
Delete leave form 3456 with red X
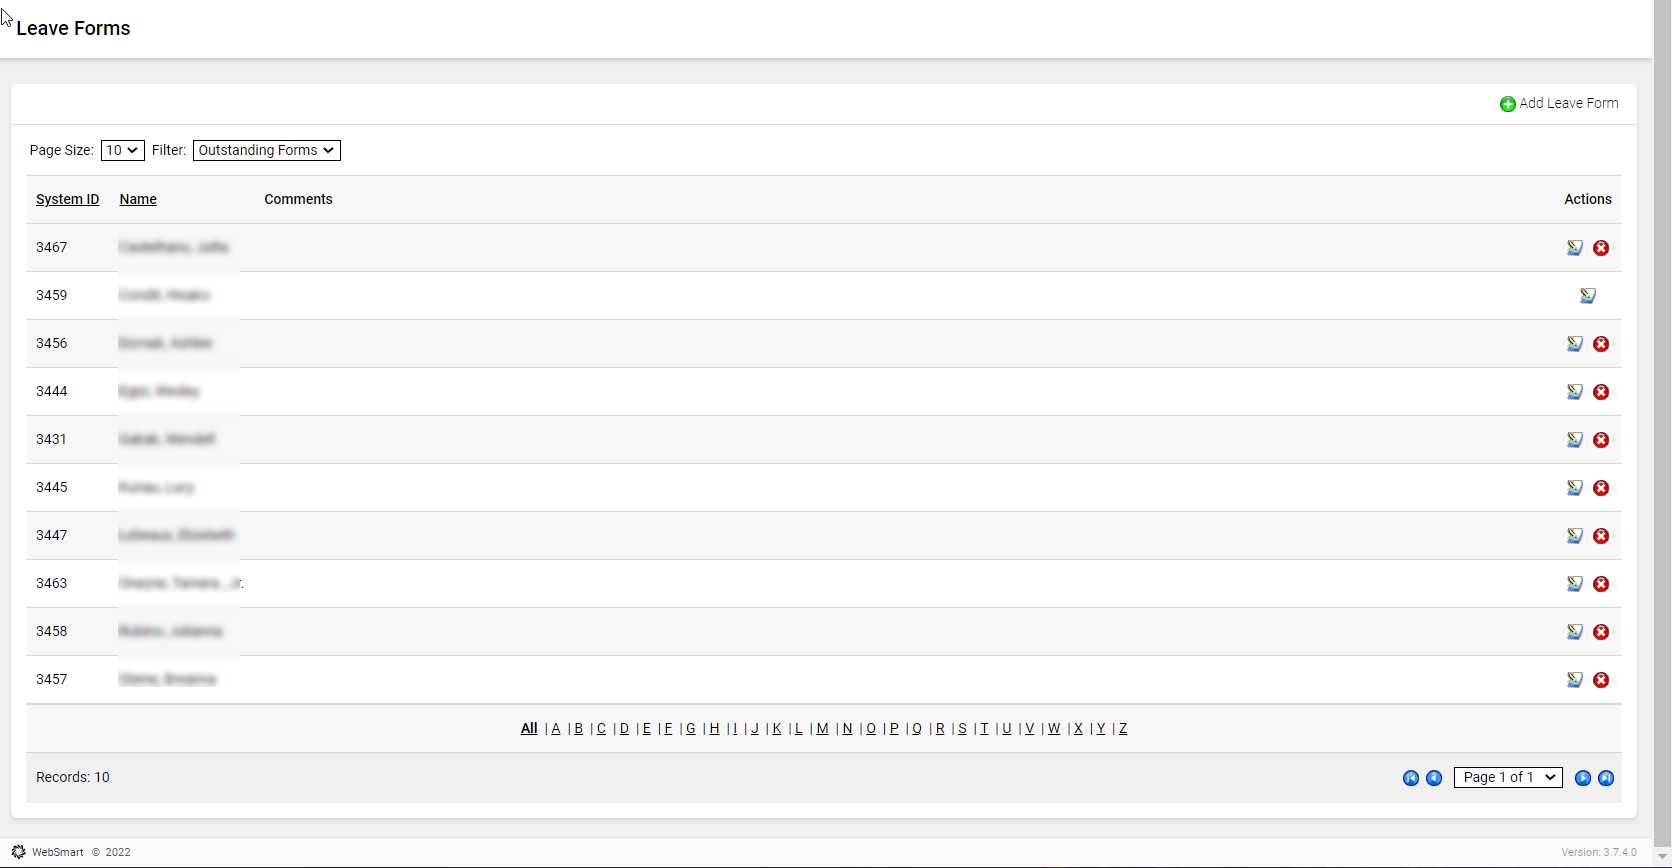pyautogui.click(x=1601, y=344)
